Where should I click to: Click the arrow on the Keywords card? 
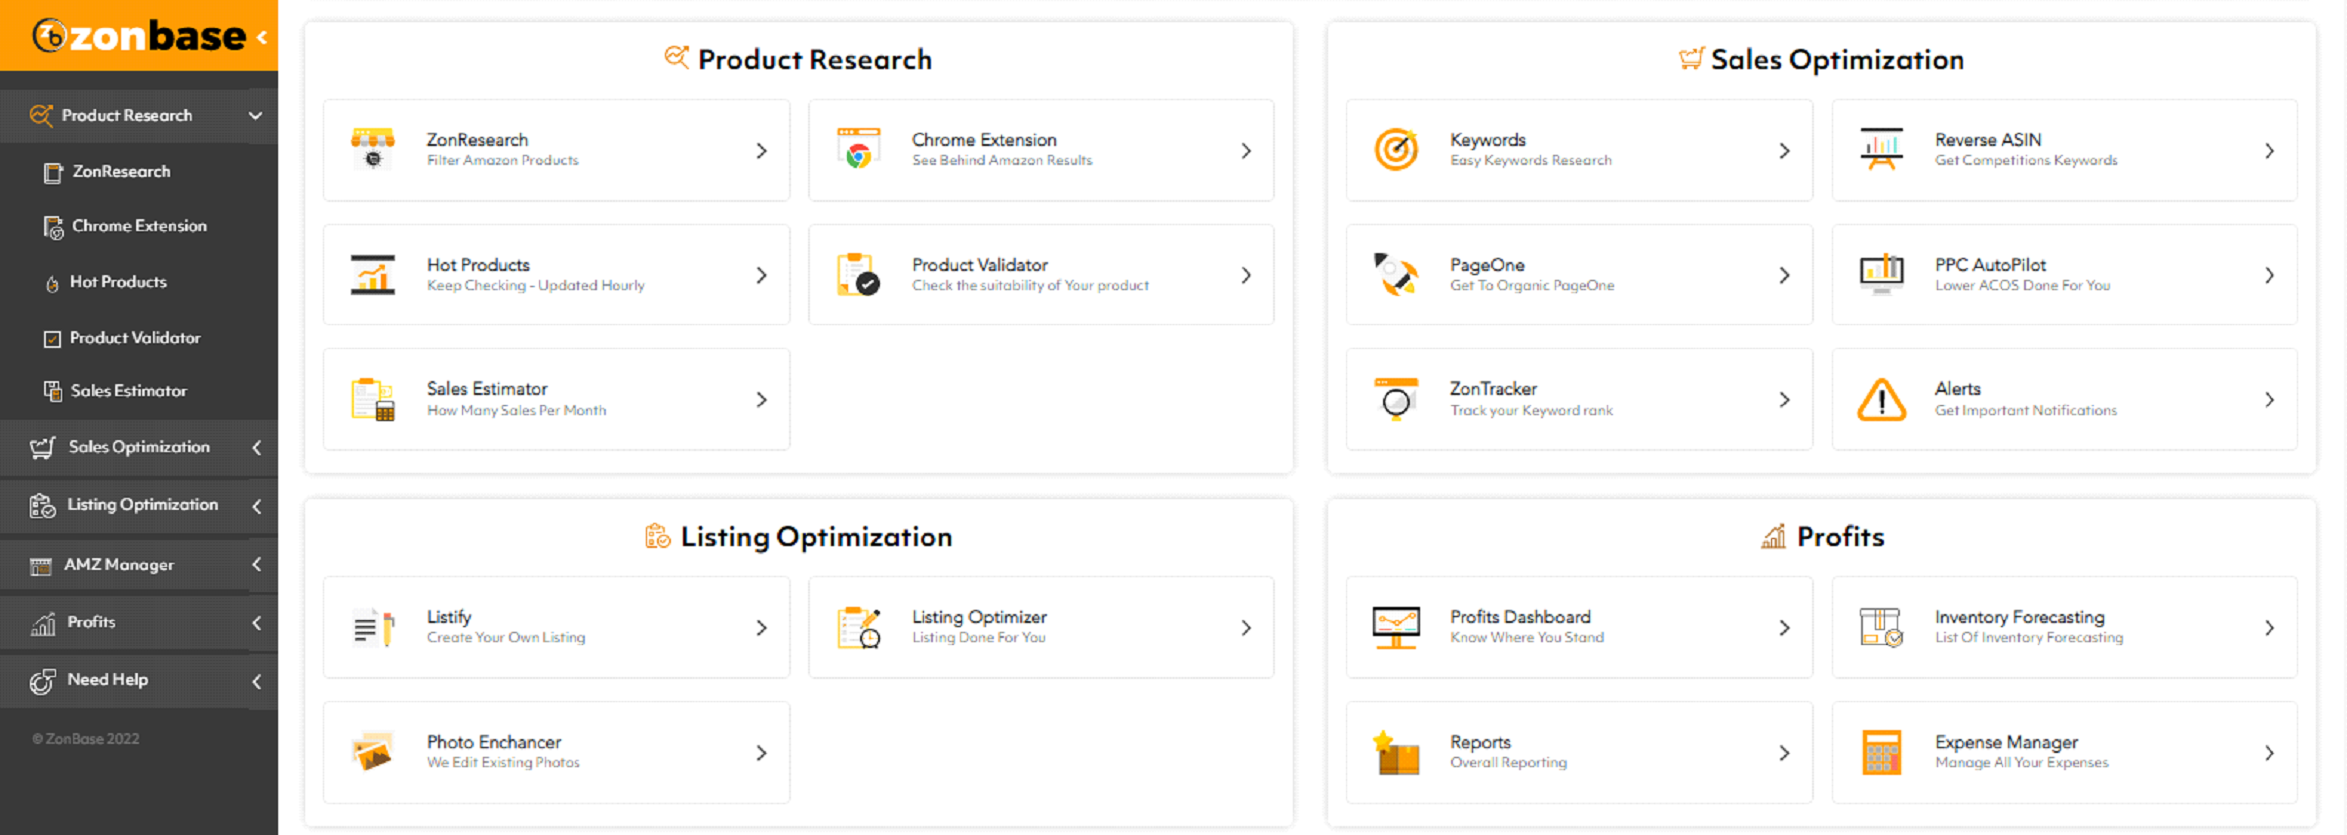1784,151
